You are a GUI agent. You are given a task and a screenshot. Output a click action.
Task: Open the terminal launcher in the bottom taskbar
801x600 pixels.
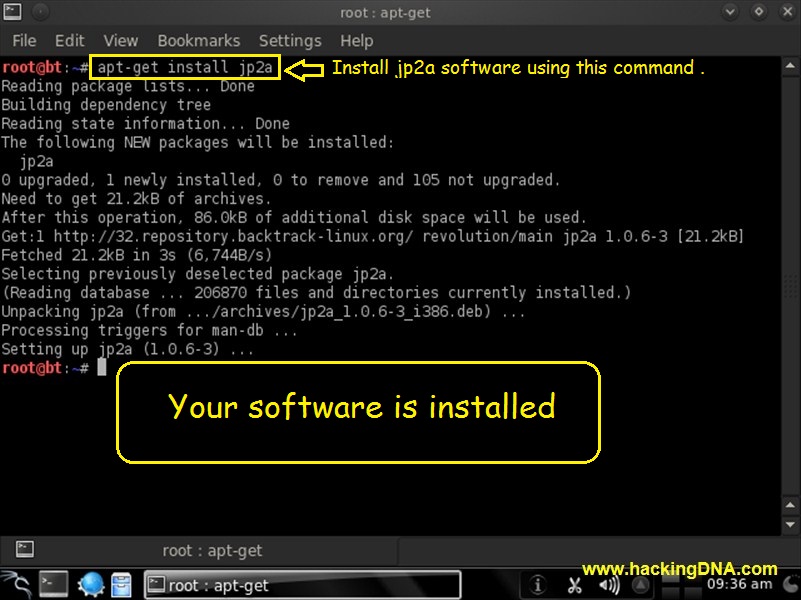pos(53,584)
